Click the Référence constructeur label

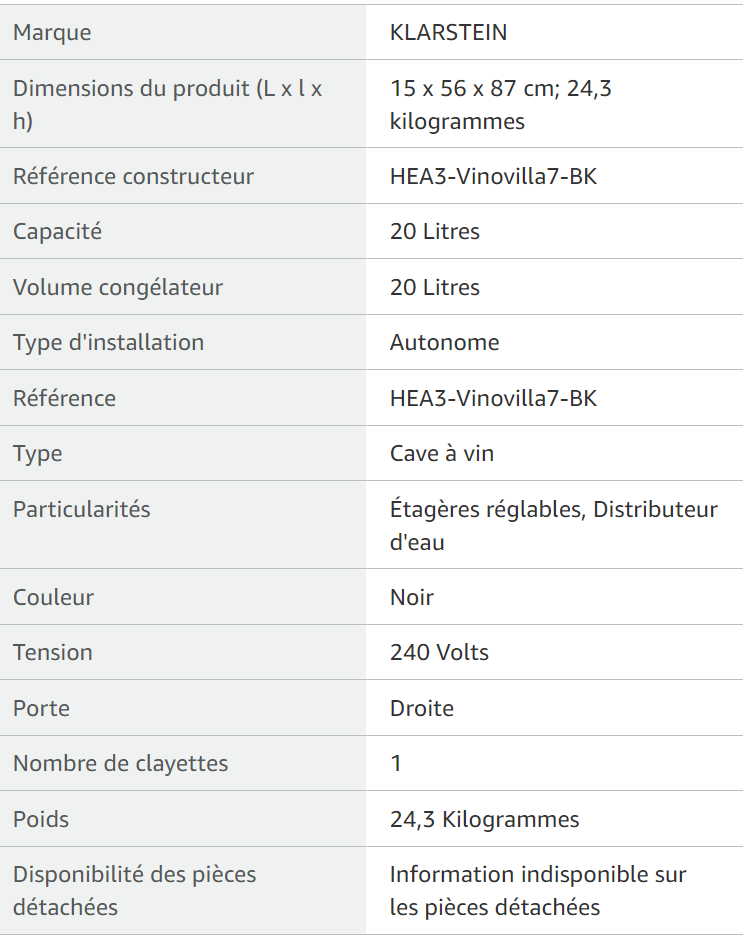coord(133,177)
